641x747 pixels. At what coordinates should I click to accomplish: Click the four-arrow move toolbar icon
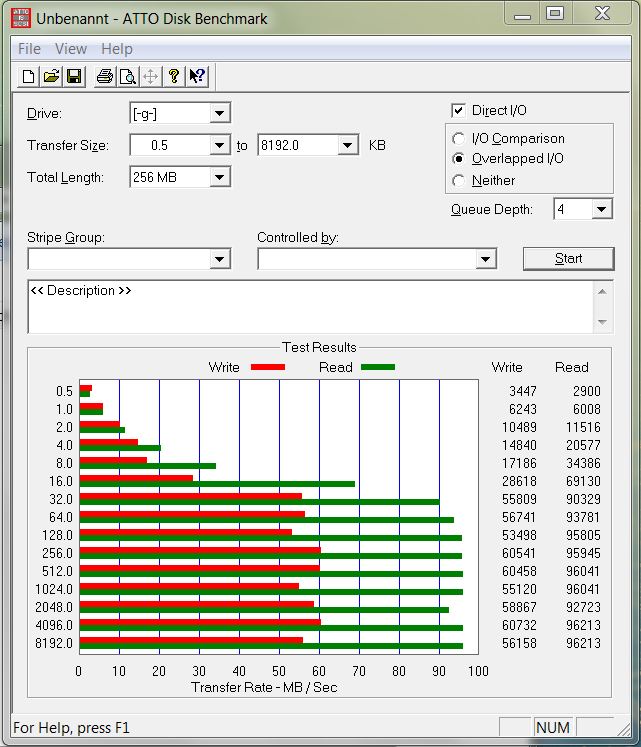pyautogui.click(x=150, y=76)
